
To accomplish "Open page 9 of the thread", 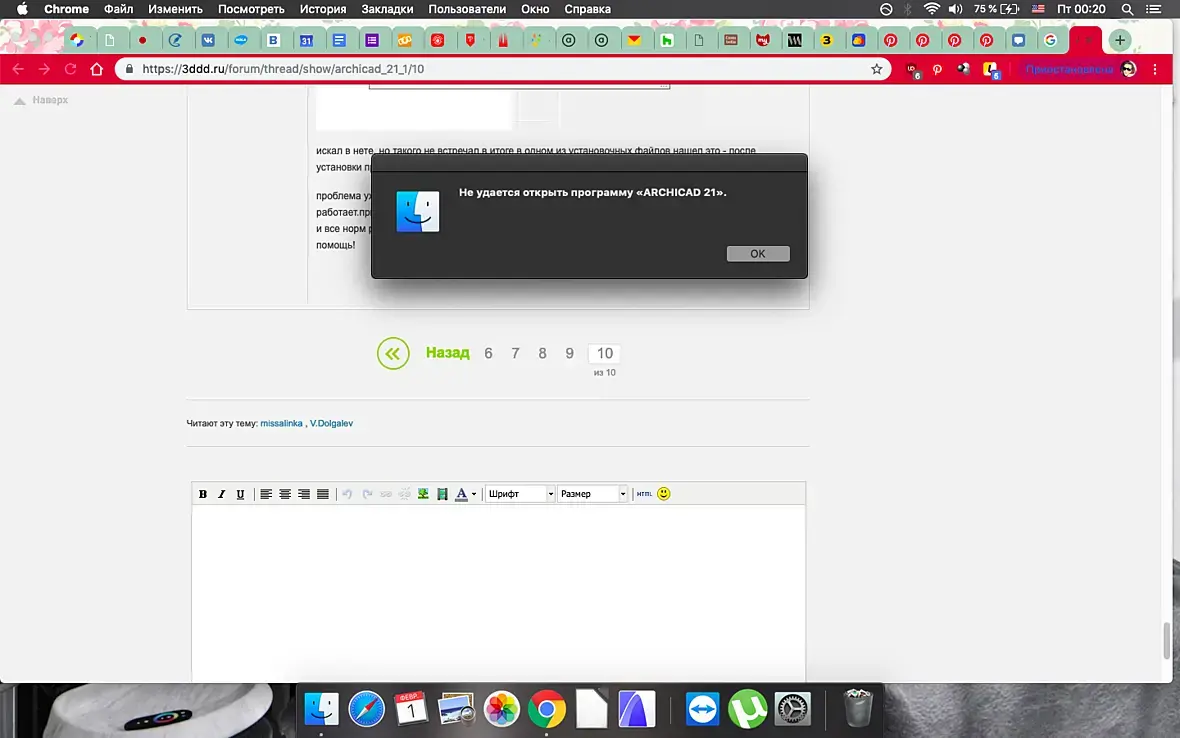I will pos(570,354).
